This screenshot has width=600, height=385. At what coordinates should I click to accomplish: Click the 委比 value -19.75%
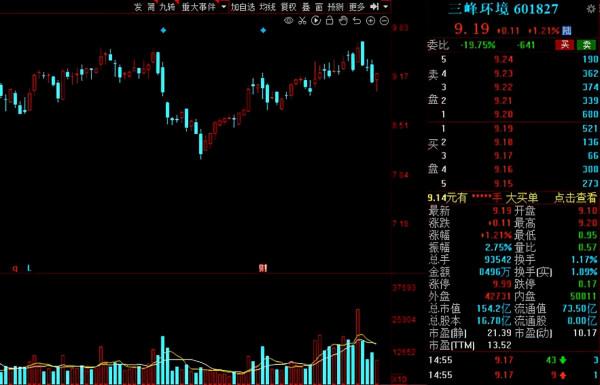(478, 45)
